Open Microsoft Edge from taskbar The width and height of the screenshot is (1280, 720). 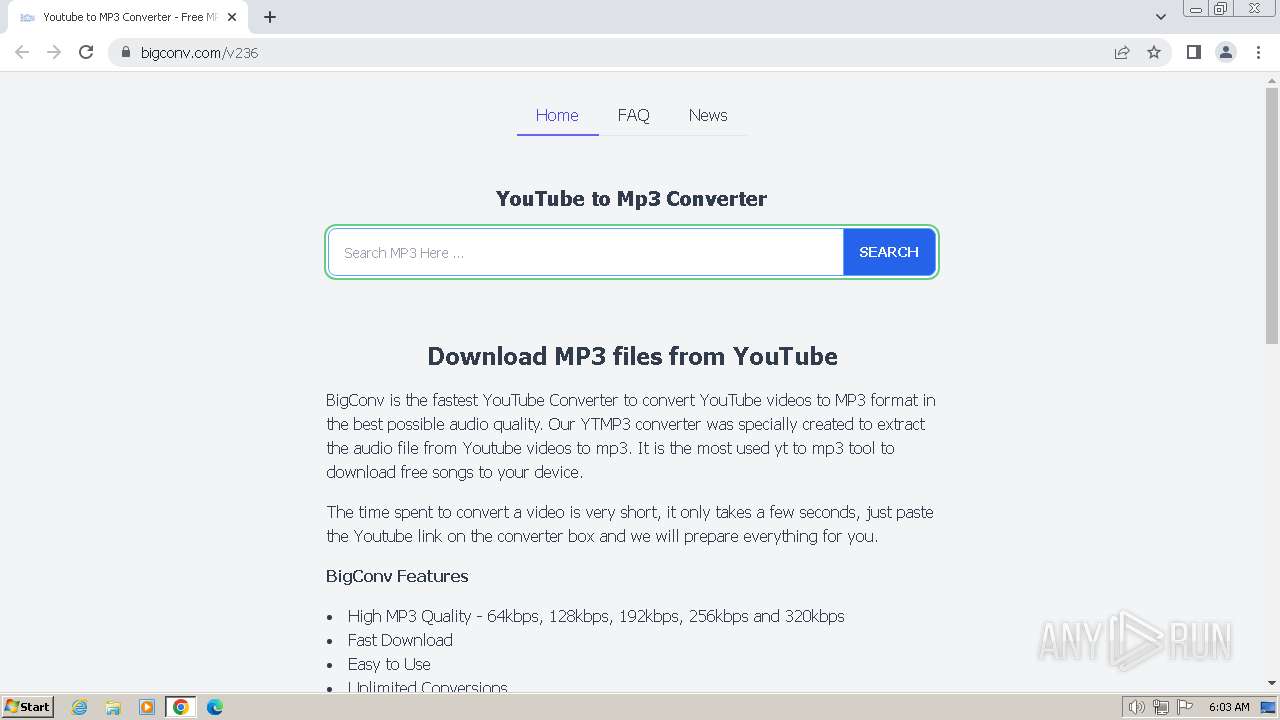215,707
